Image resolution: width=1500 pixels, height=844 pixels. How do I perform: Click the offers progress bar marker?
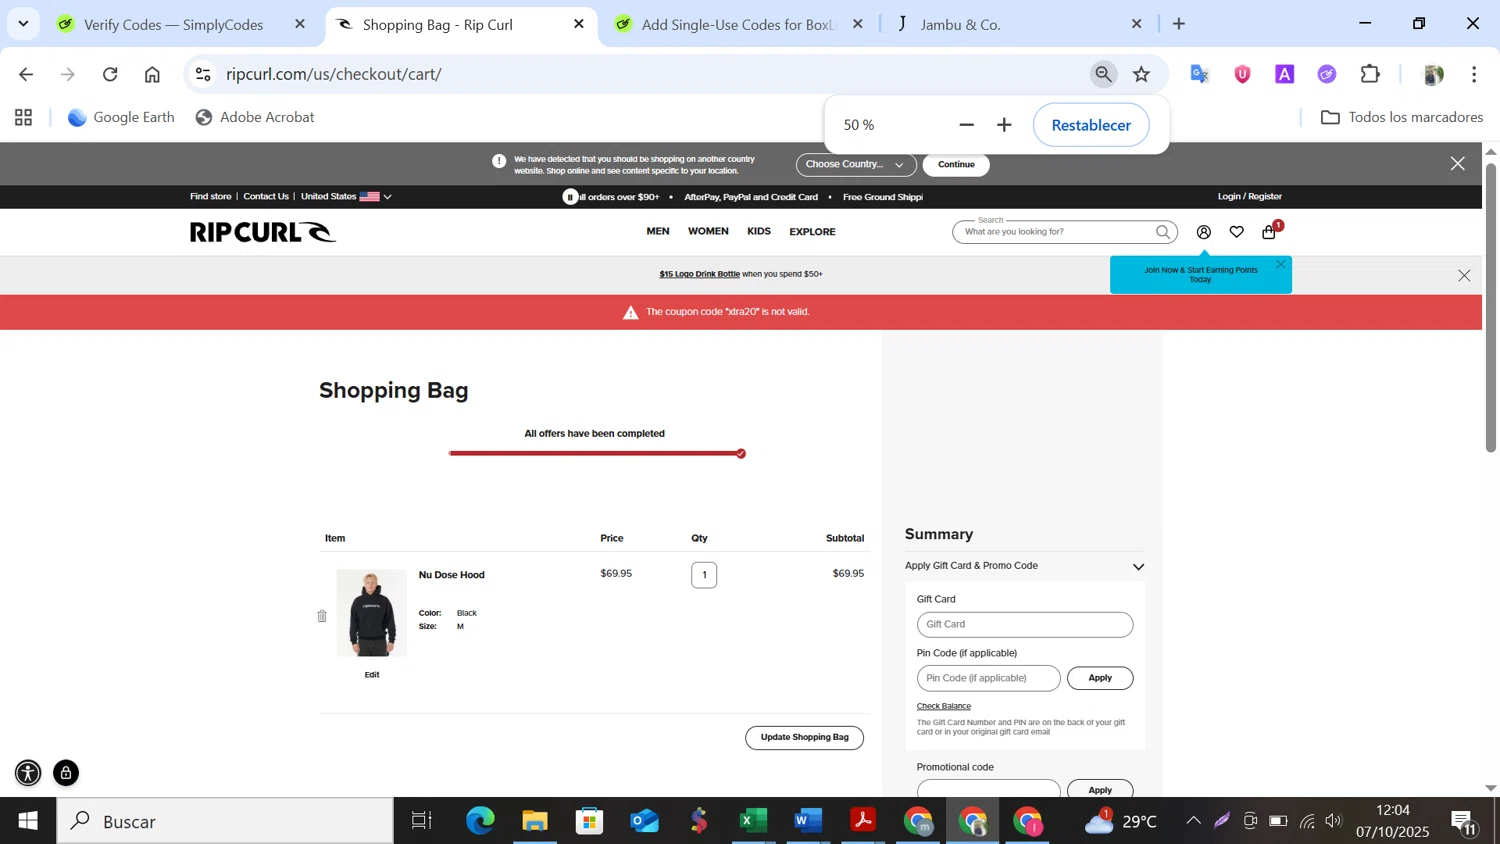click(x=741, y=454)
